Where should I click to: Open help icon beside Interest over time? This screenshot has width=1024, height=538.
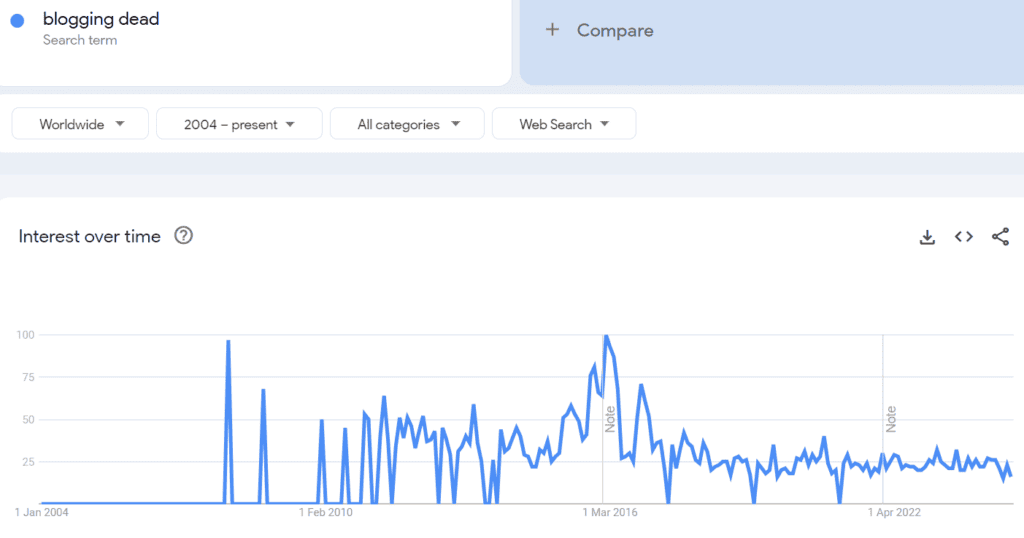(x=183, y=236)
